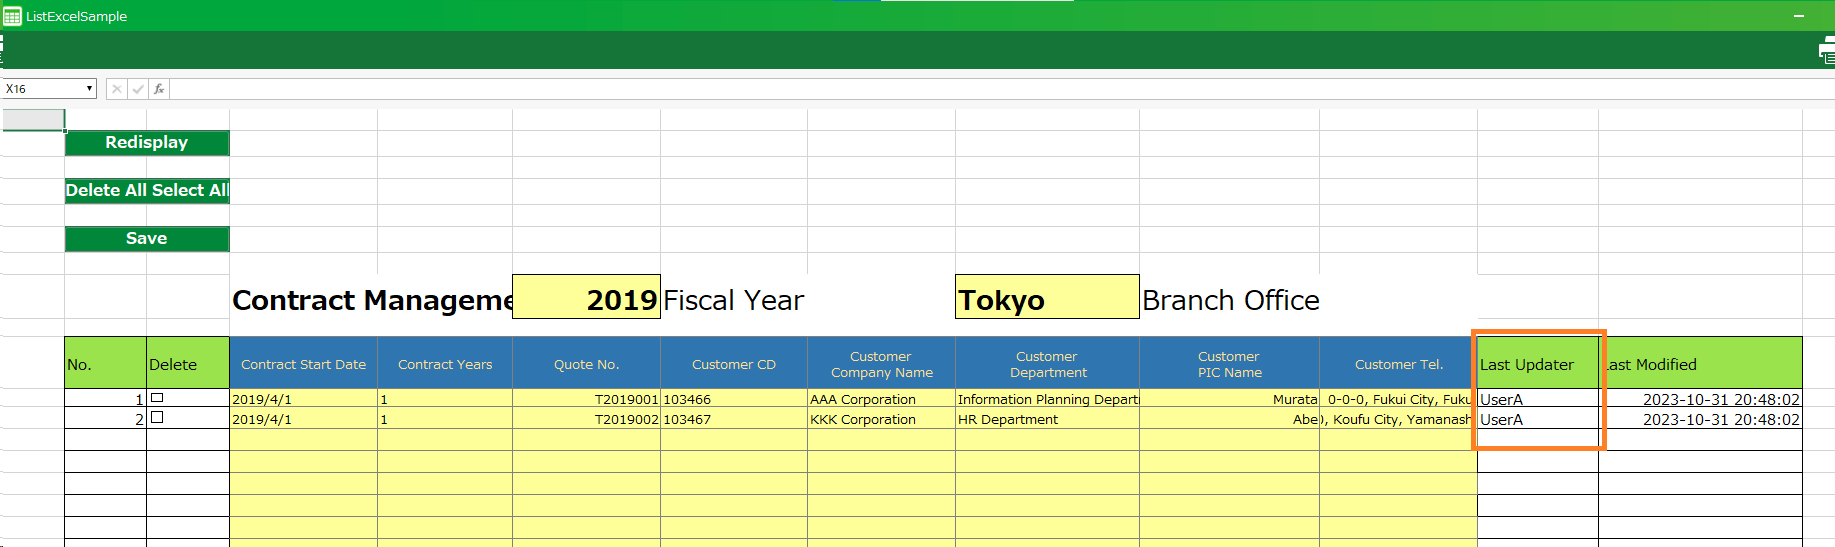
Task: Click quote number T2019002 cell
Action: 586,419
